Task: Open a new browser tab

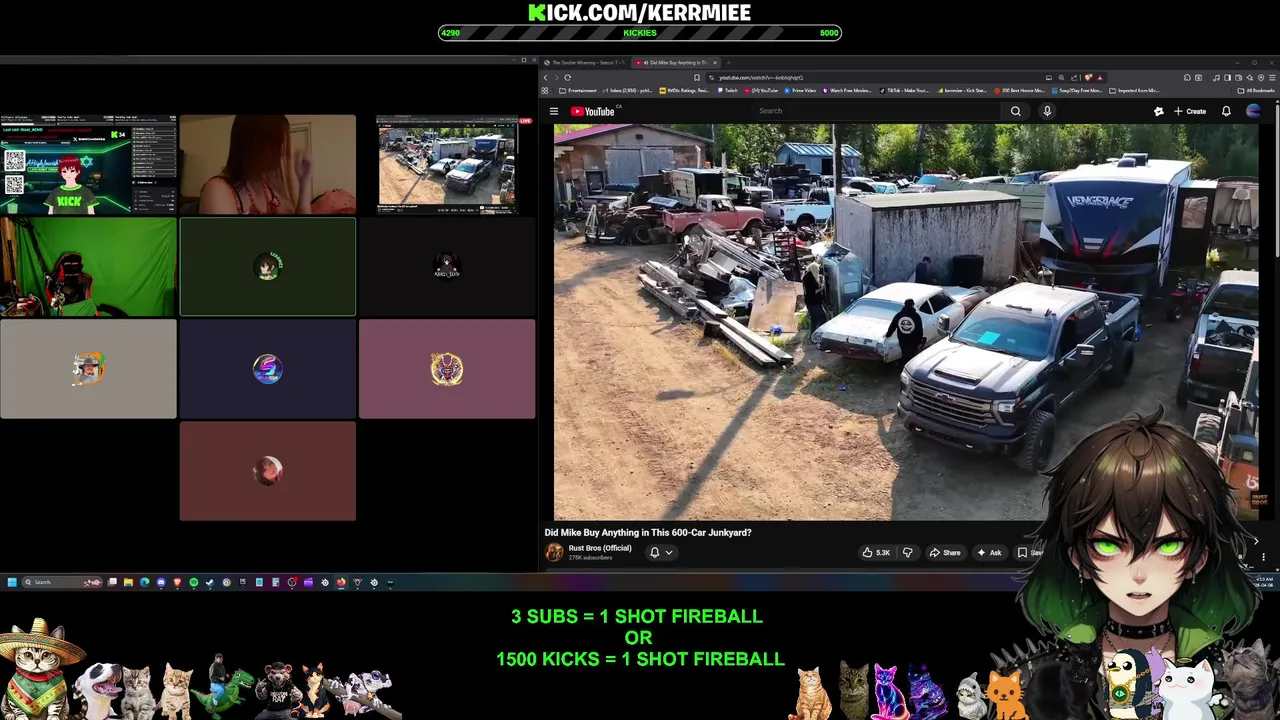Action: pos(729,62)
